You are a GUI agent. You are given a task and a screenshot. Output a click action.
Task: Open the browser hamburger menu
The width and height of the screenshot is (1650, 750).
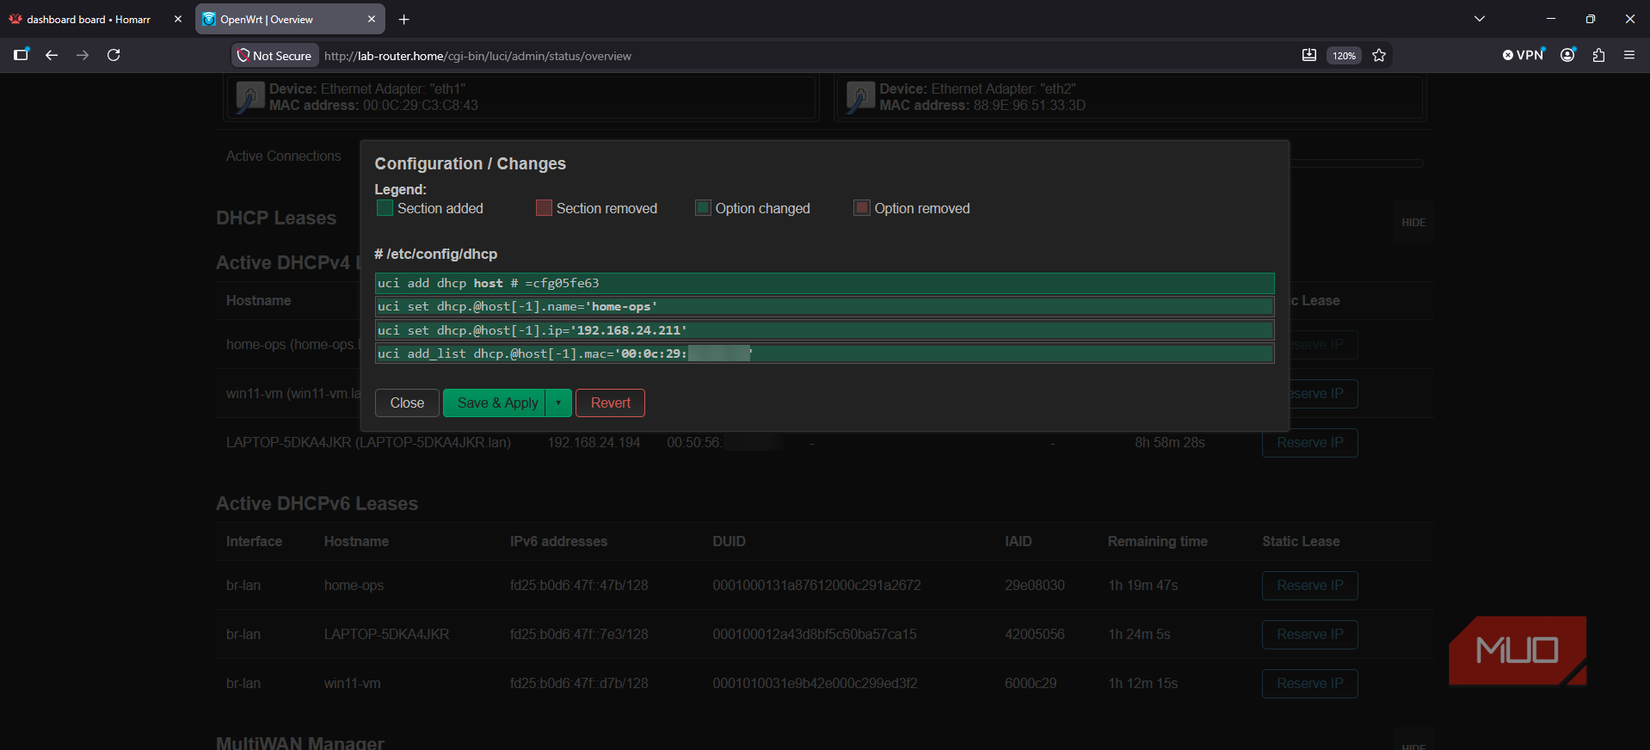[1630, 55]
